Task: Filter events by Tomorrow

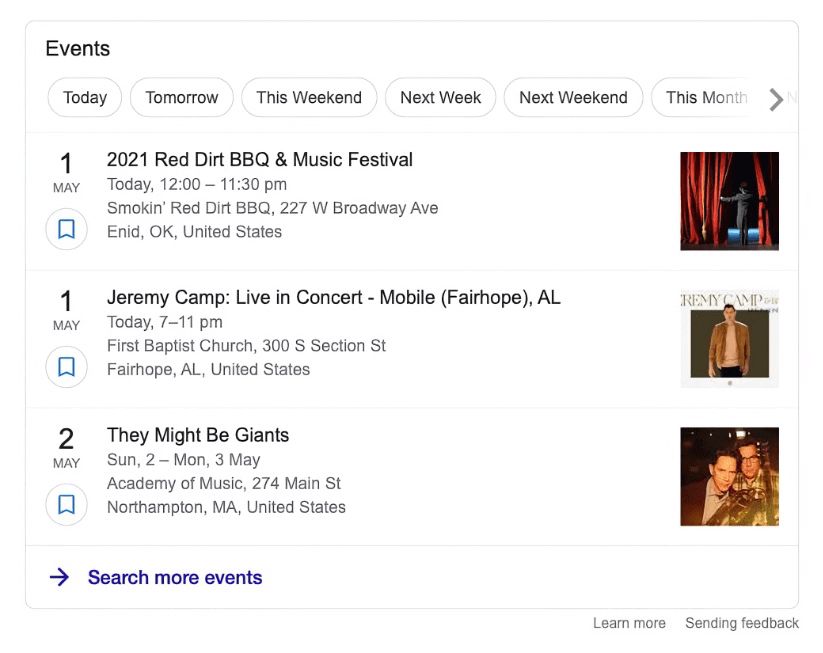Action: click(x=181, y=98)
